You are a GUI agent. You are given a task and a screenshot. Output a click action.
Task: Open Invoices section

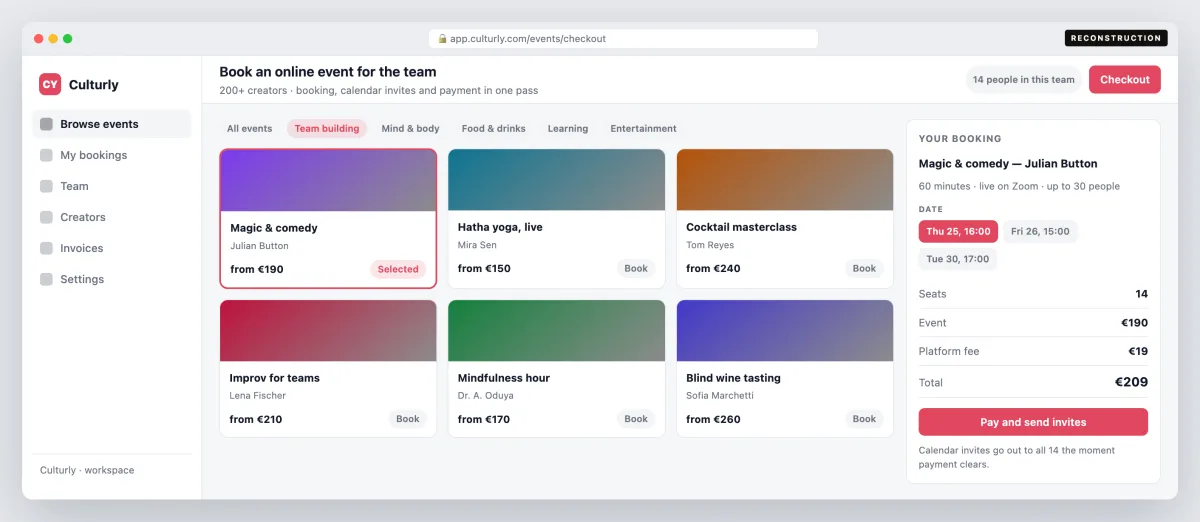pos(112,248)
